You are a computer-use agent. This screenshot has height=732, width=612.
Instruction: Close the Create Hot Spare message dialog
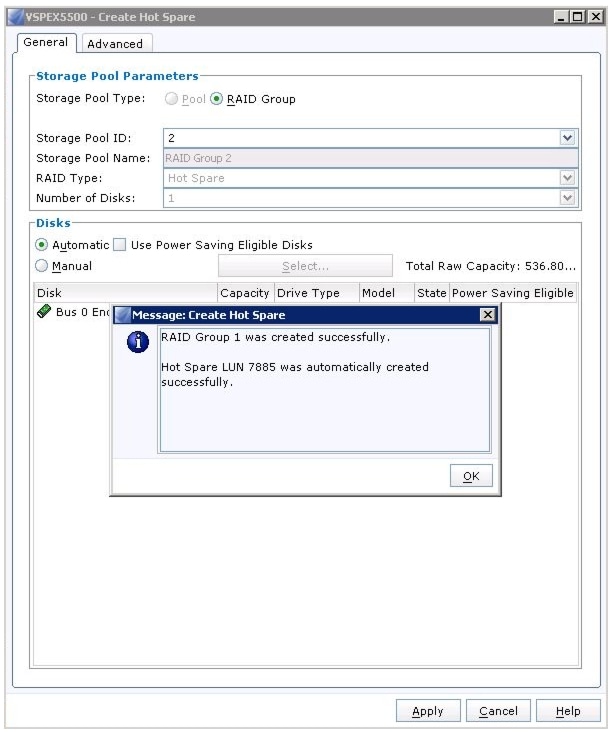click(x=487, y=315)
